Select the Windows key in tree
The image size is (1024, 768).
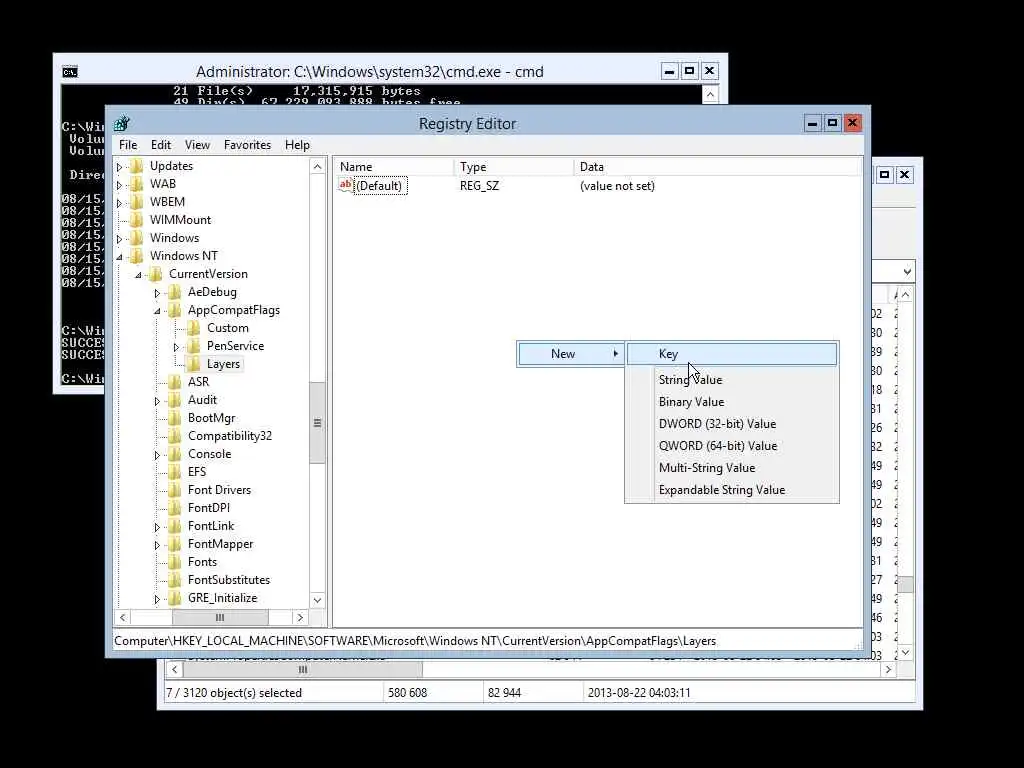point(174,238)
